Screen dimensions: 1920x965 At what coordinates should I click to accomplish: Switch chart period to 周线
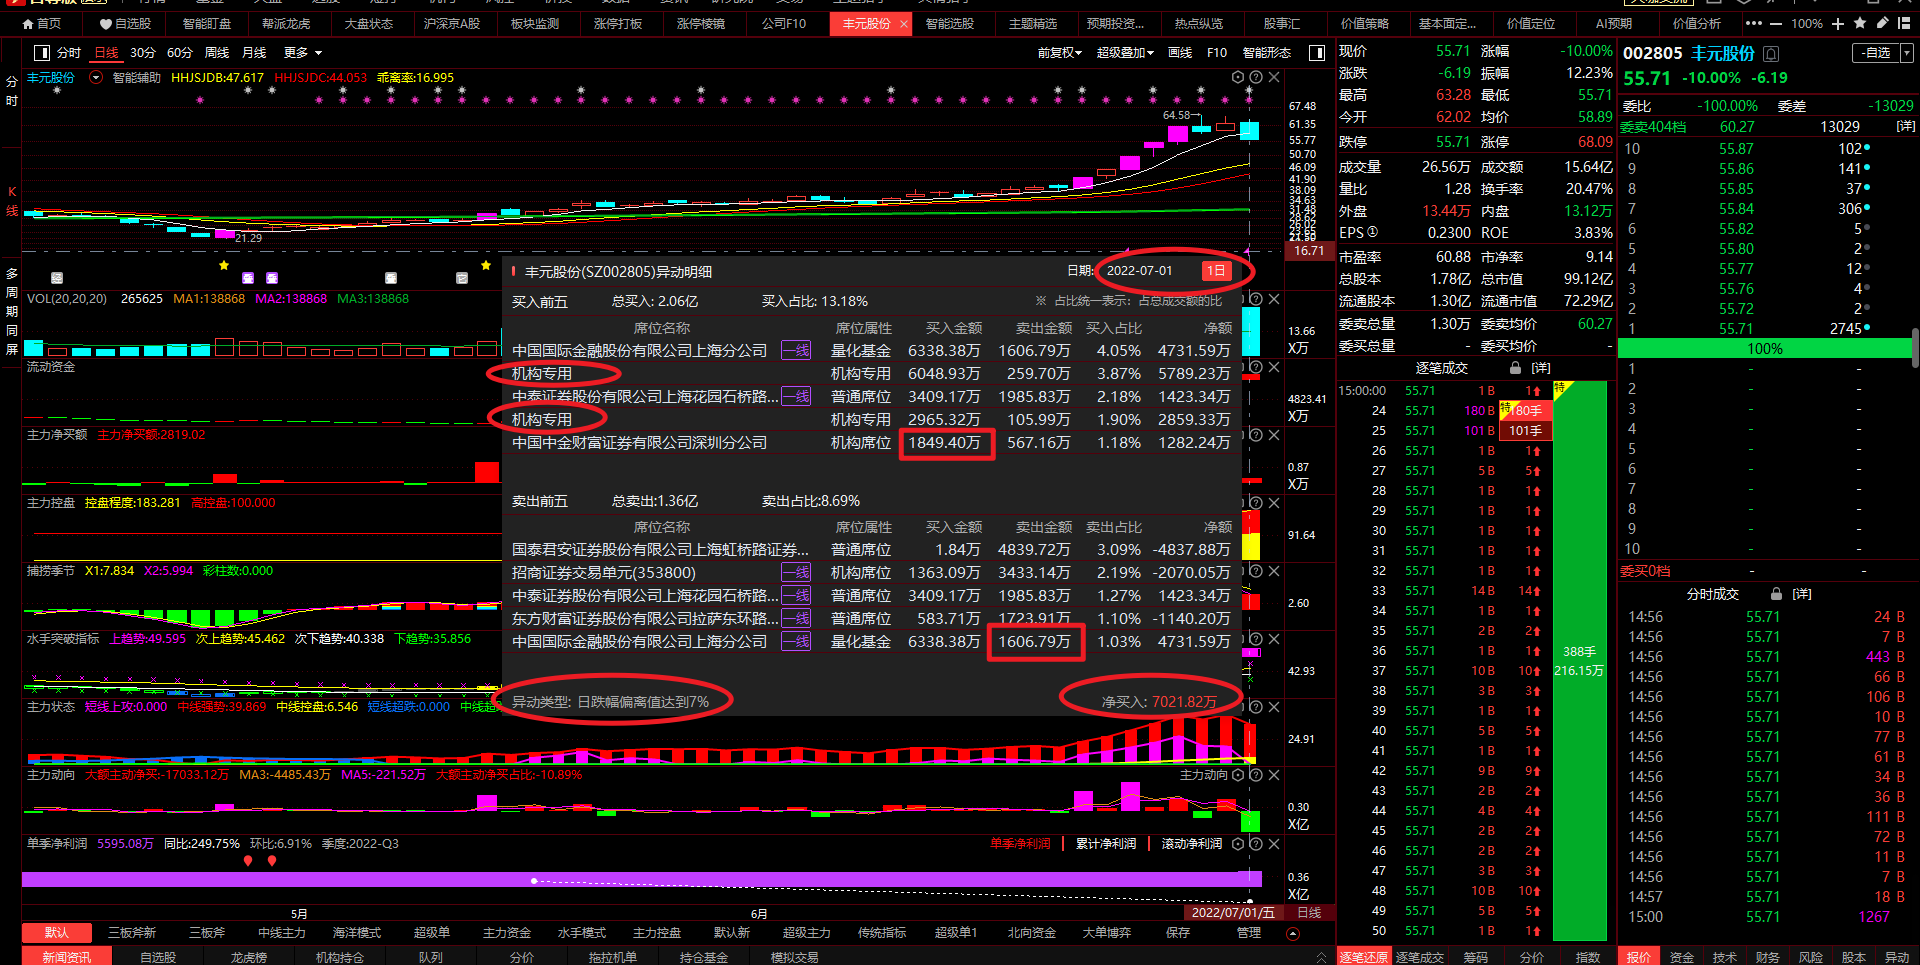click(217, 53)
